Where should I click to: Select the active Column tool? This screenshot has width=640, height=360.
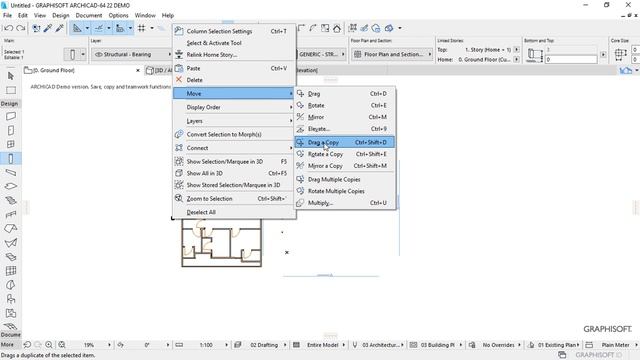click(x=11, y=158)
